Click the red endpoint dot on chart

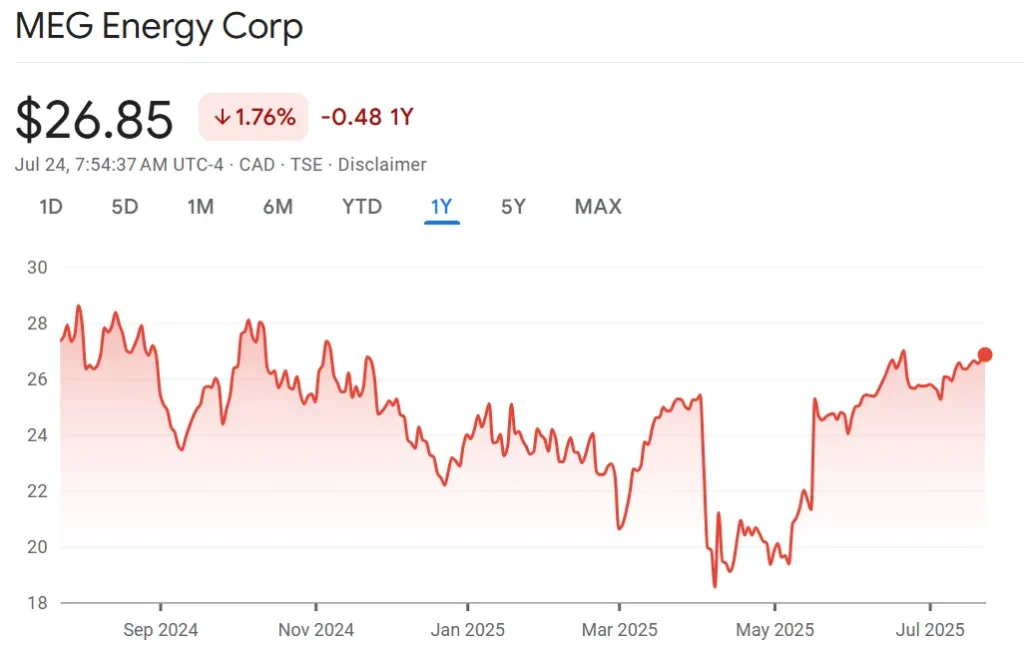coord(985,354)
